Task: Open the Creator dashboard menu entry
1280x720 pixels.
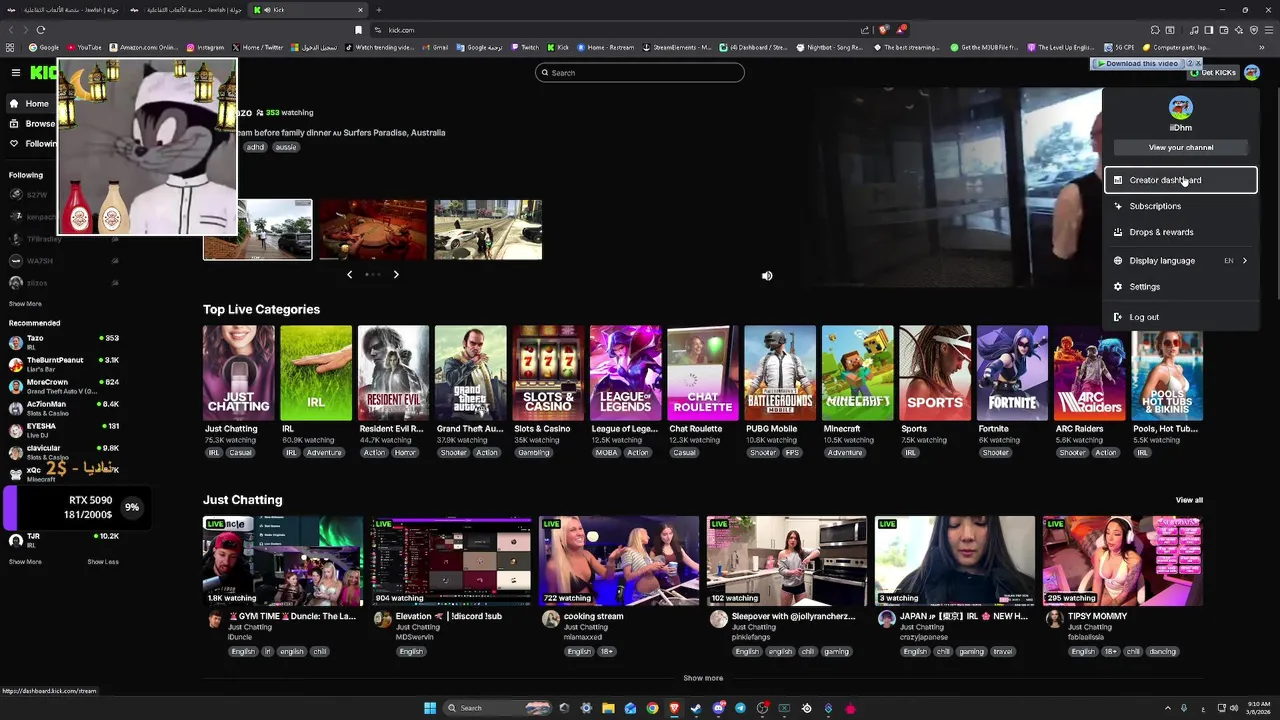Action: click(1180, 180)
